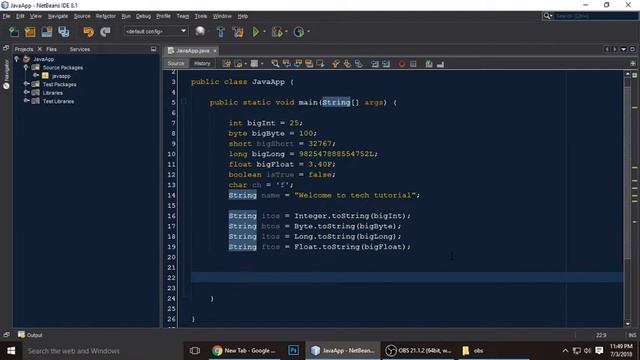Open Photoshop from the taskbar
Viewport: 640px width, 360px height.
coord(293,351)
